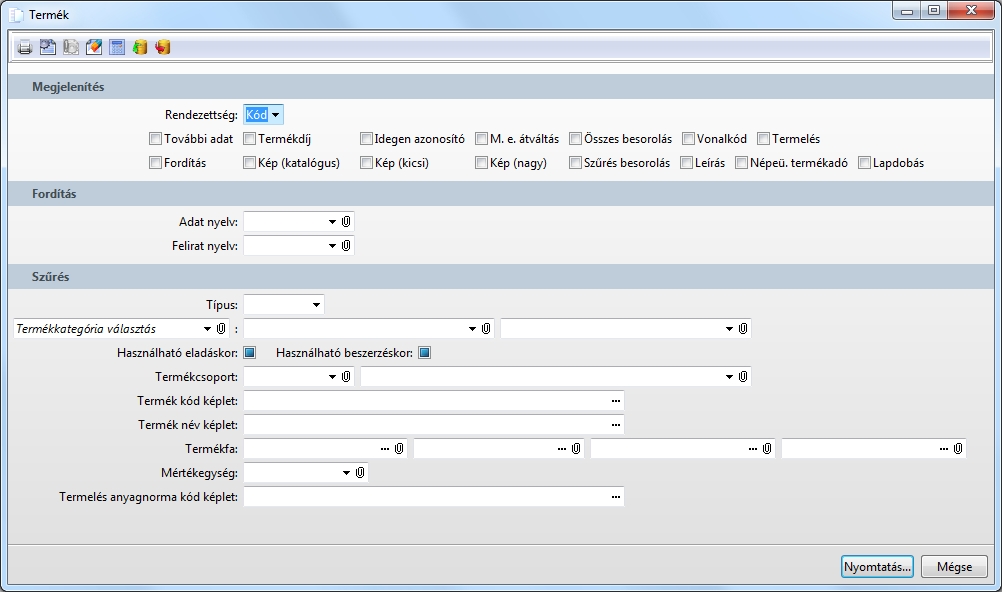
Task: Click the greyed-out gear document icon
Action: click(x=71, y=47)
